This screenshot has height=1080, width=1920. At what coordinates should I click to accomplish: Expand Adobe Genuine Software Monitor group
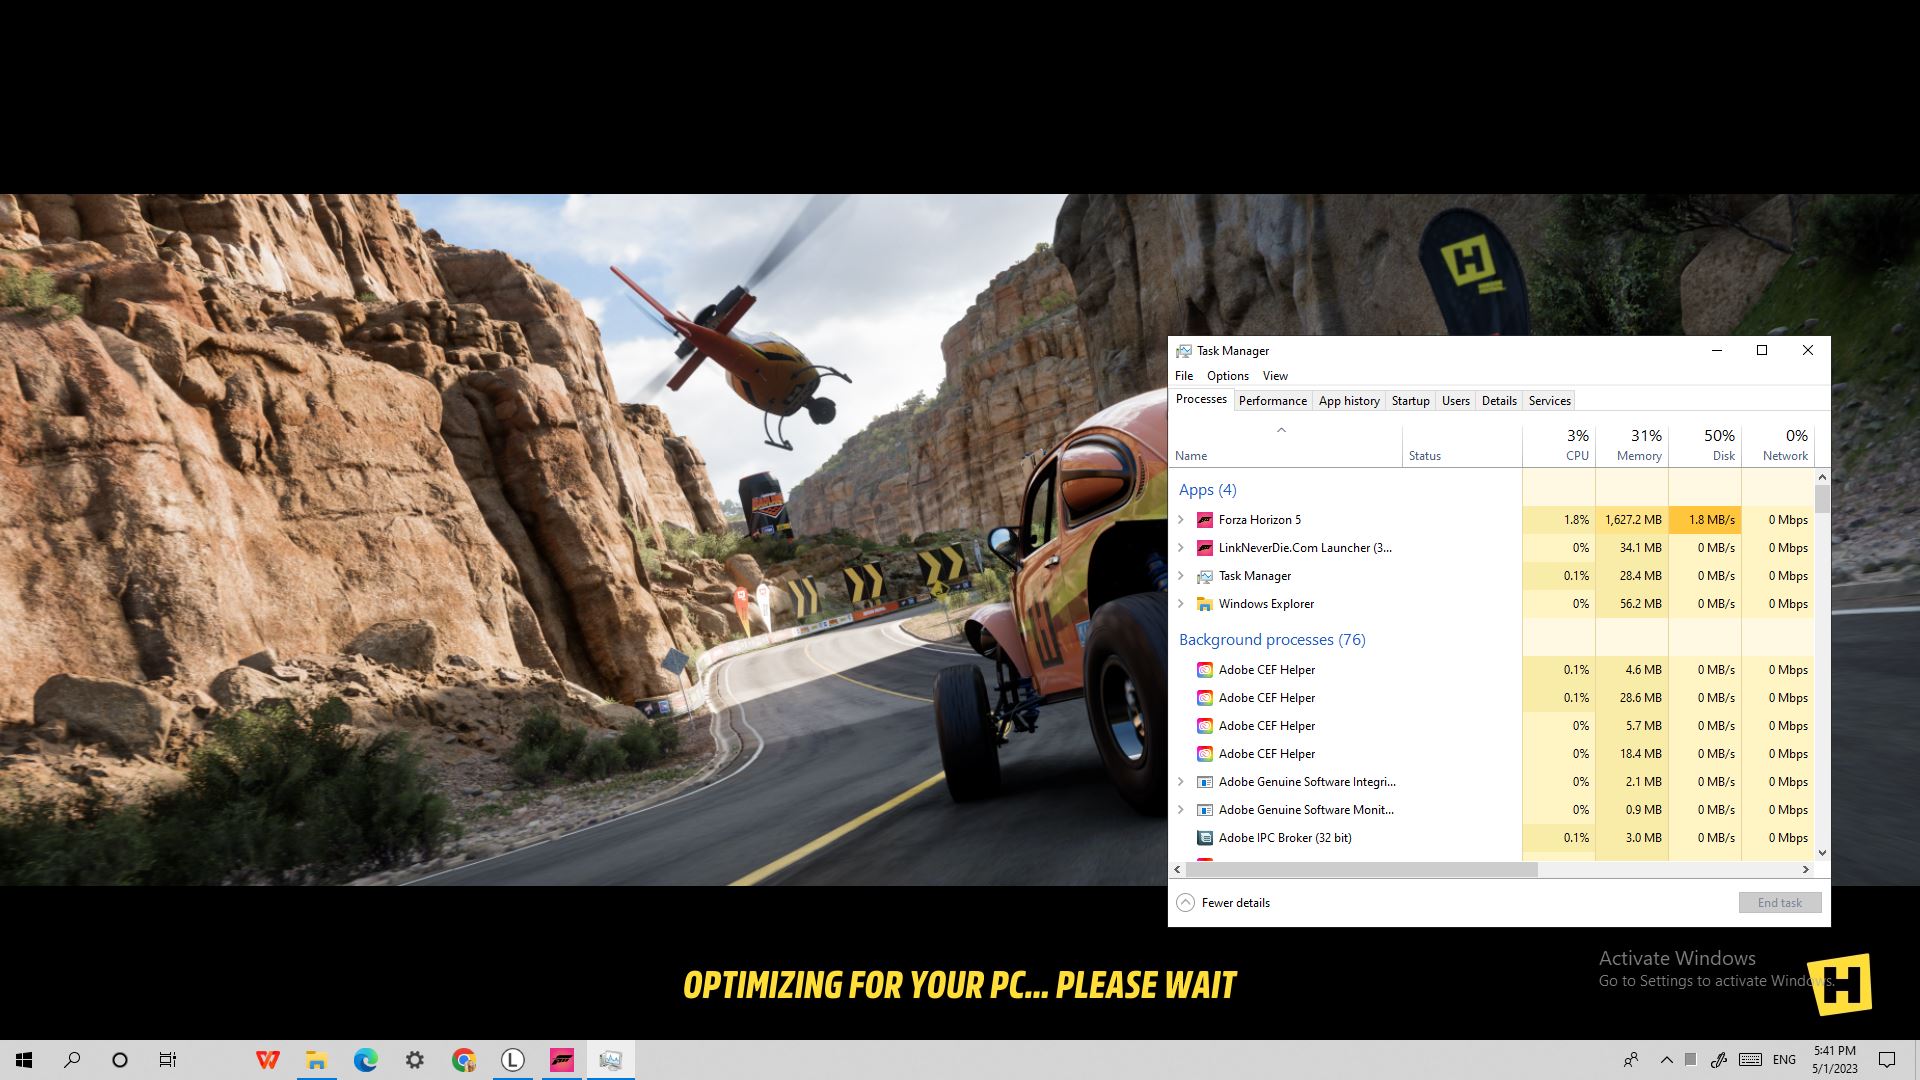(1181, 810)
